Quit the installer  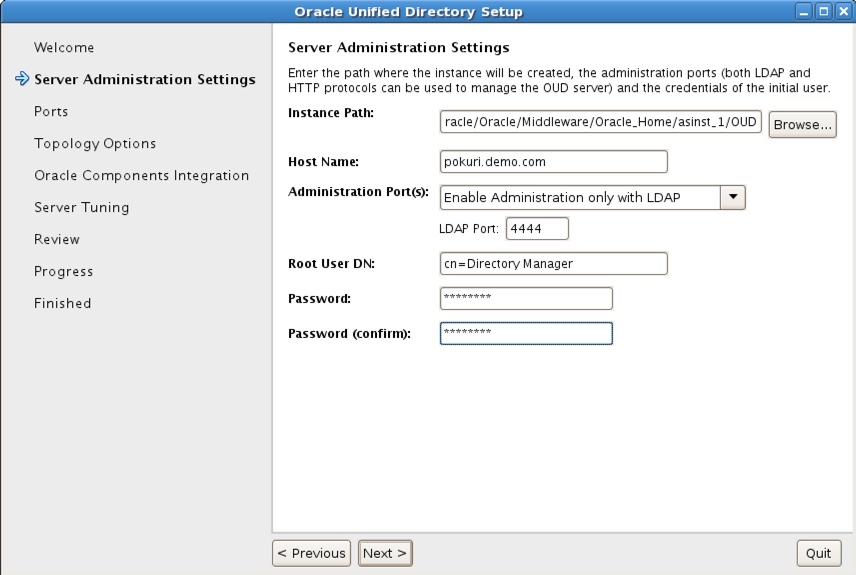[x=818, y=553]
